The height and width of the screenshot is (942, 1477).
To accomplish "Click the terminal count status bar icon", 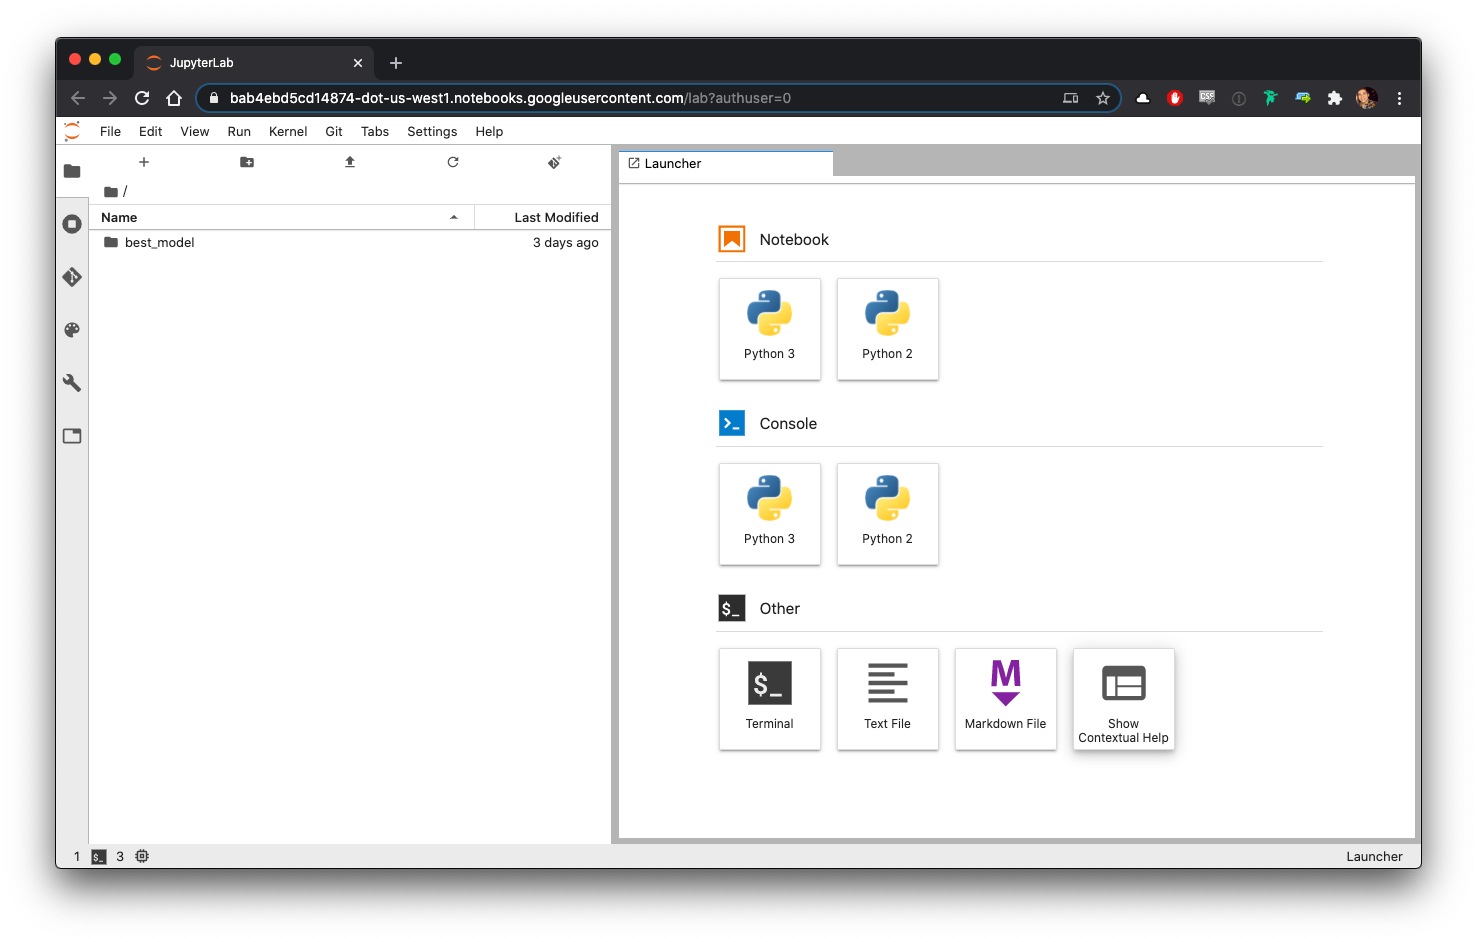I will tap(99, 857).
